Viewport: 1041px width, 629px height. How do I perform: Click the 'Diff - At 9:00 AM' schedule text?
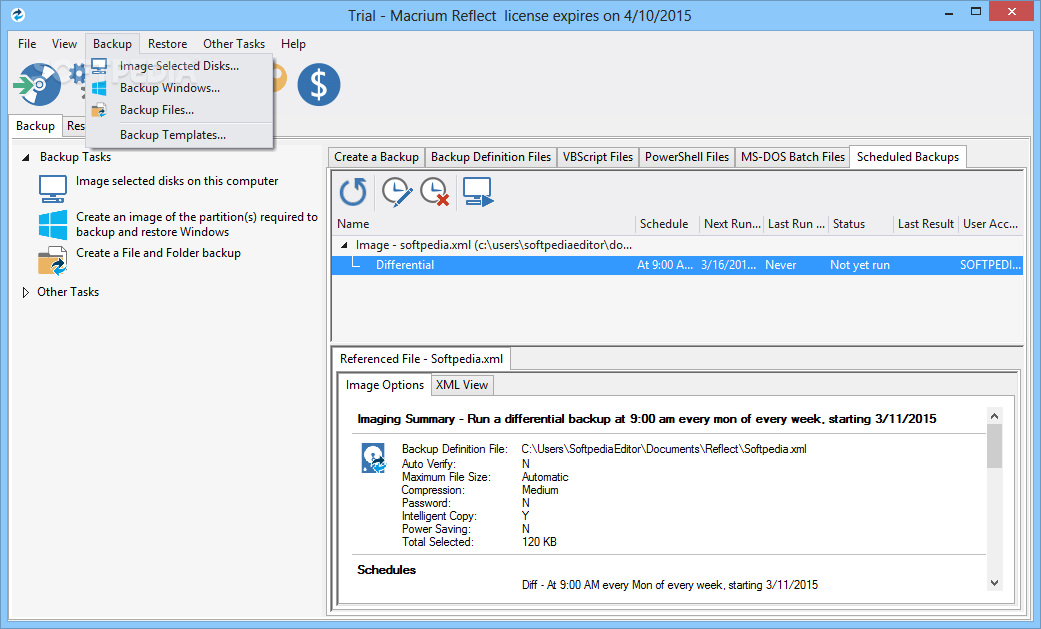click(670, 585)
